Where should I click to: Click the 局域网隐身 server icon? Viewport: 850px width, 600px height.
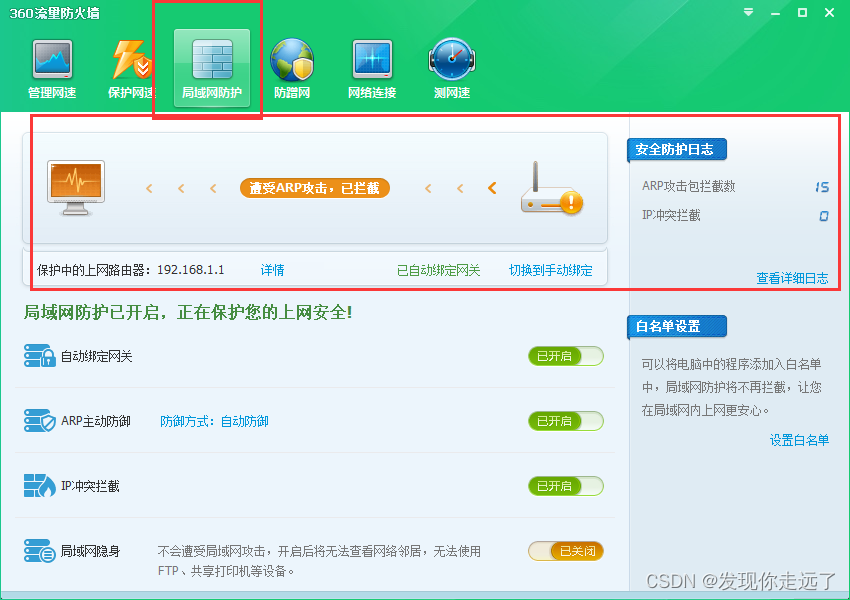40,551
